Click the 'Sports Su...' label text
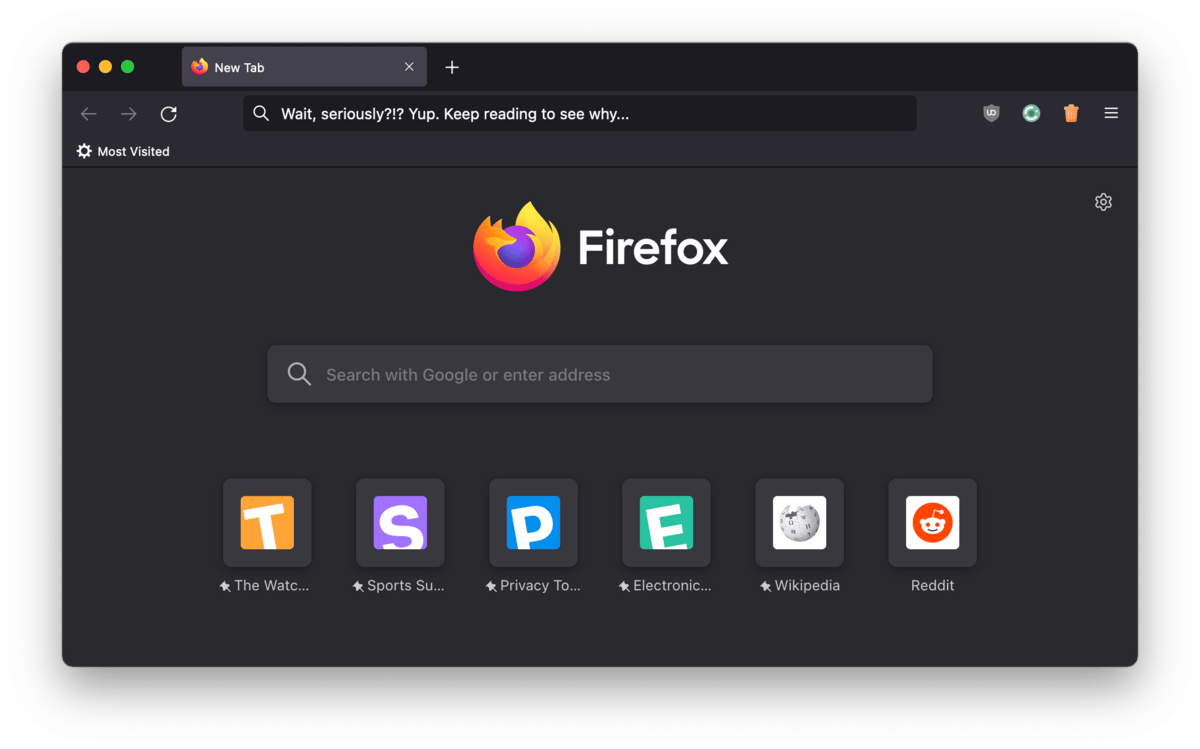This screenshot has height=749, width=1200. pyautogui.click(x=405, y=586)
